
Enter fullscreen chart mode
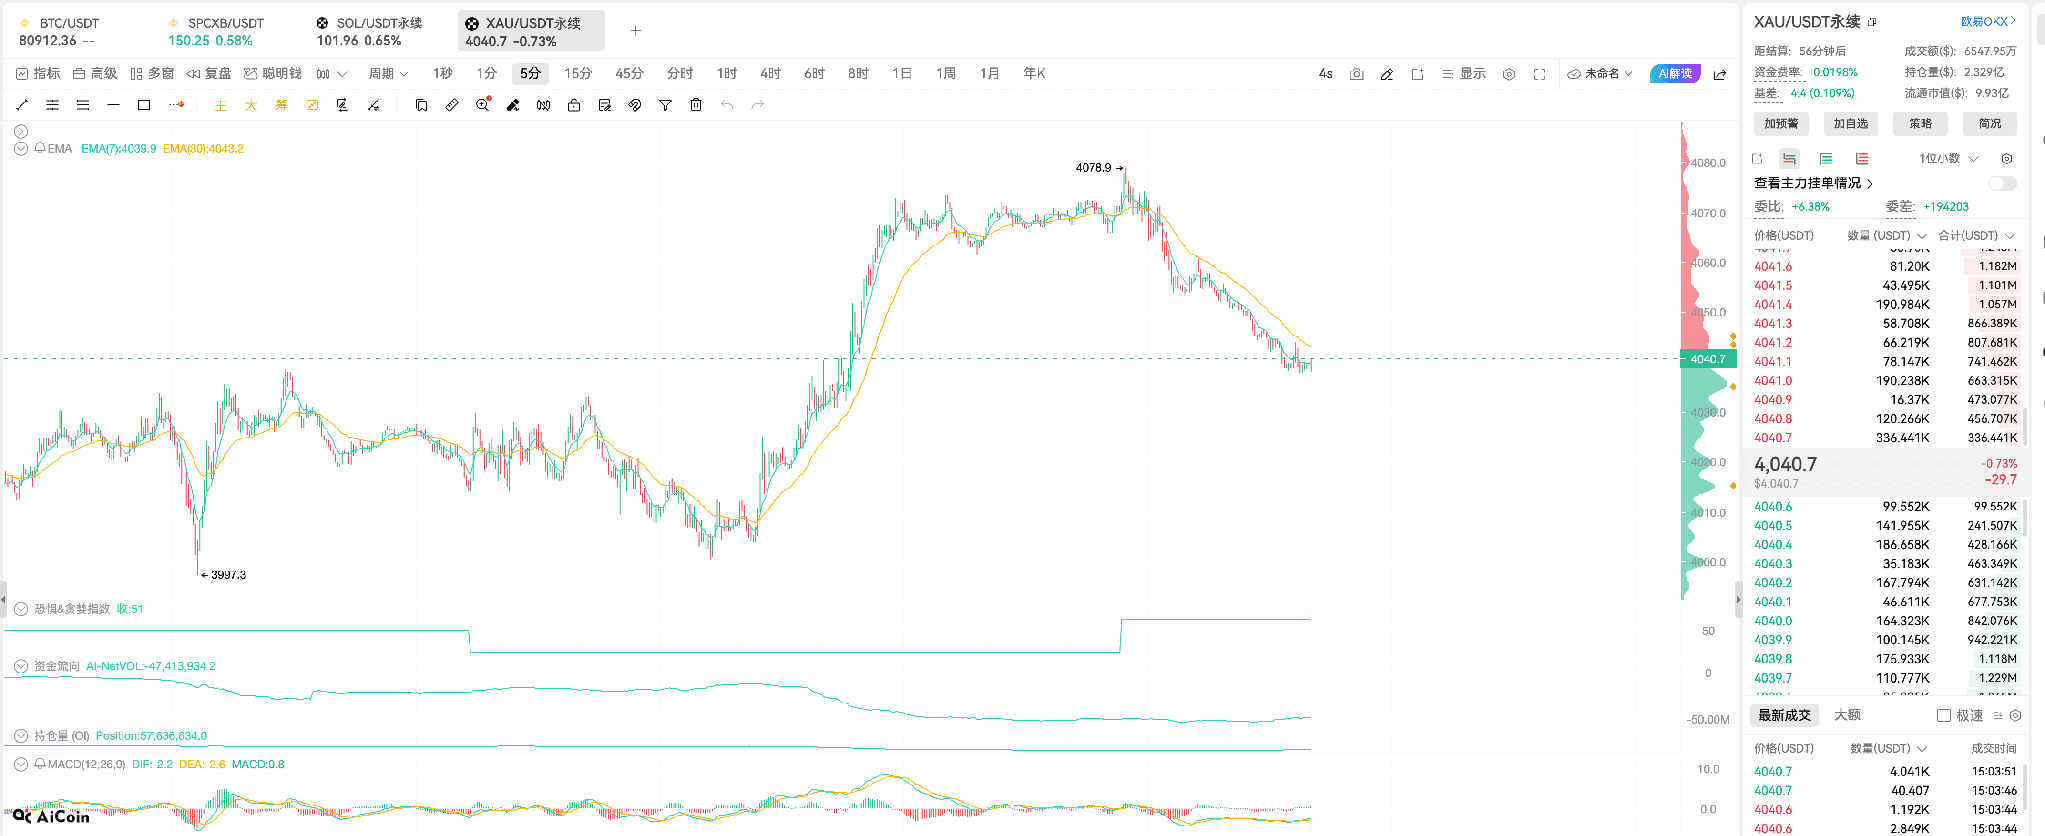coord(1540,74)
